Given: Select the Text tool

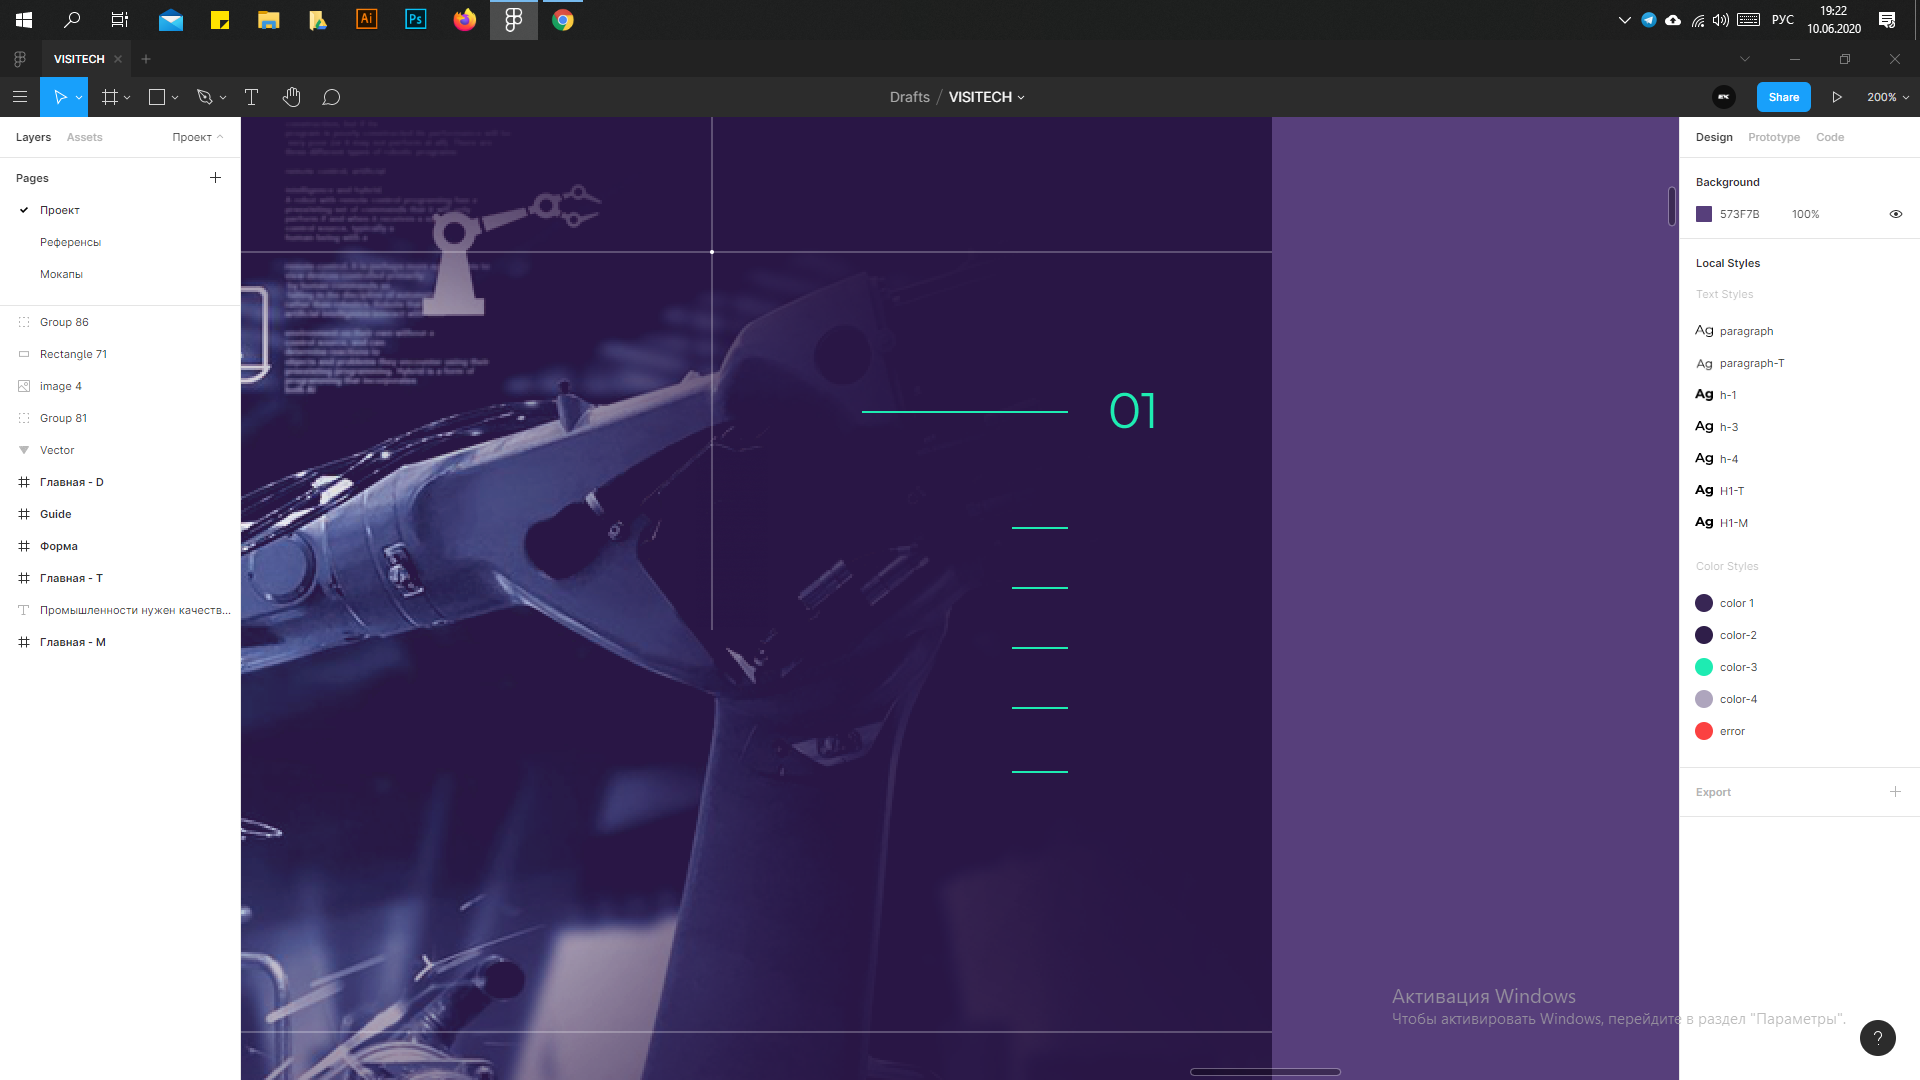Looking at the screenshot, I should click(251, 97).
